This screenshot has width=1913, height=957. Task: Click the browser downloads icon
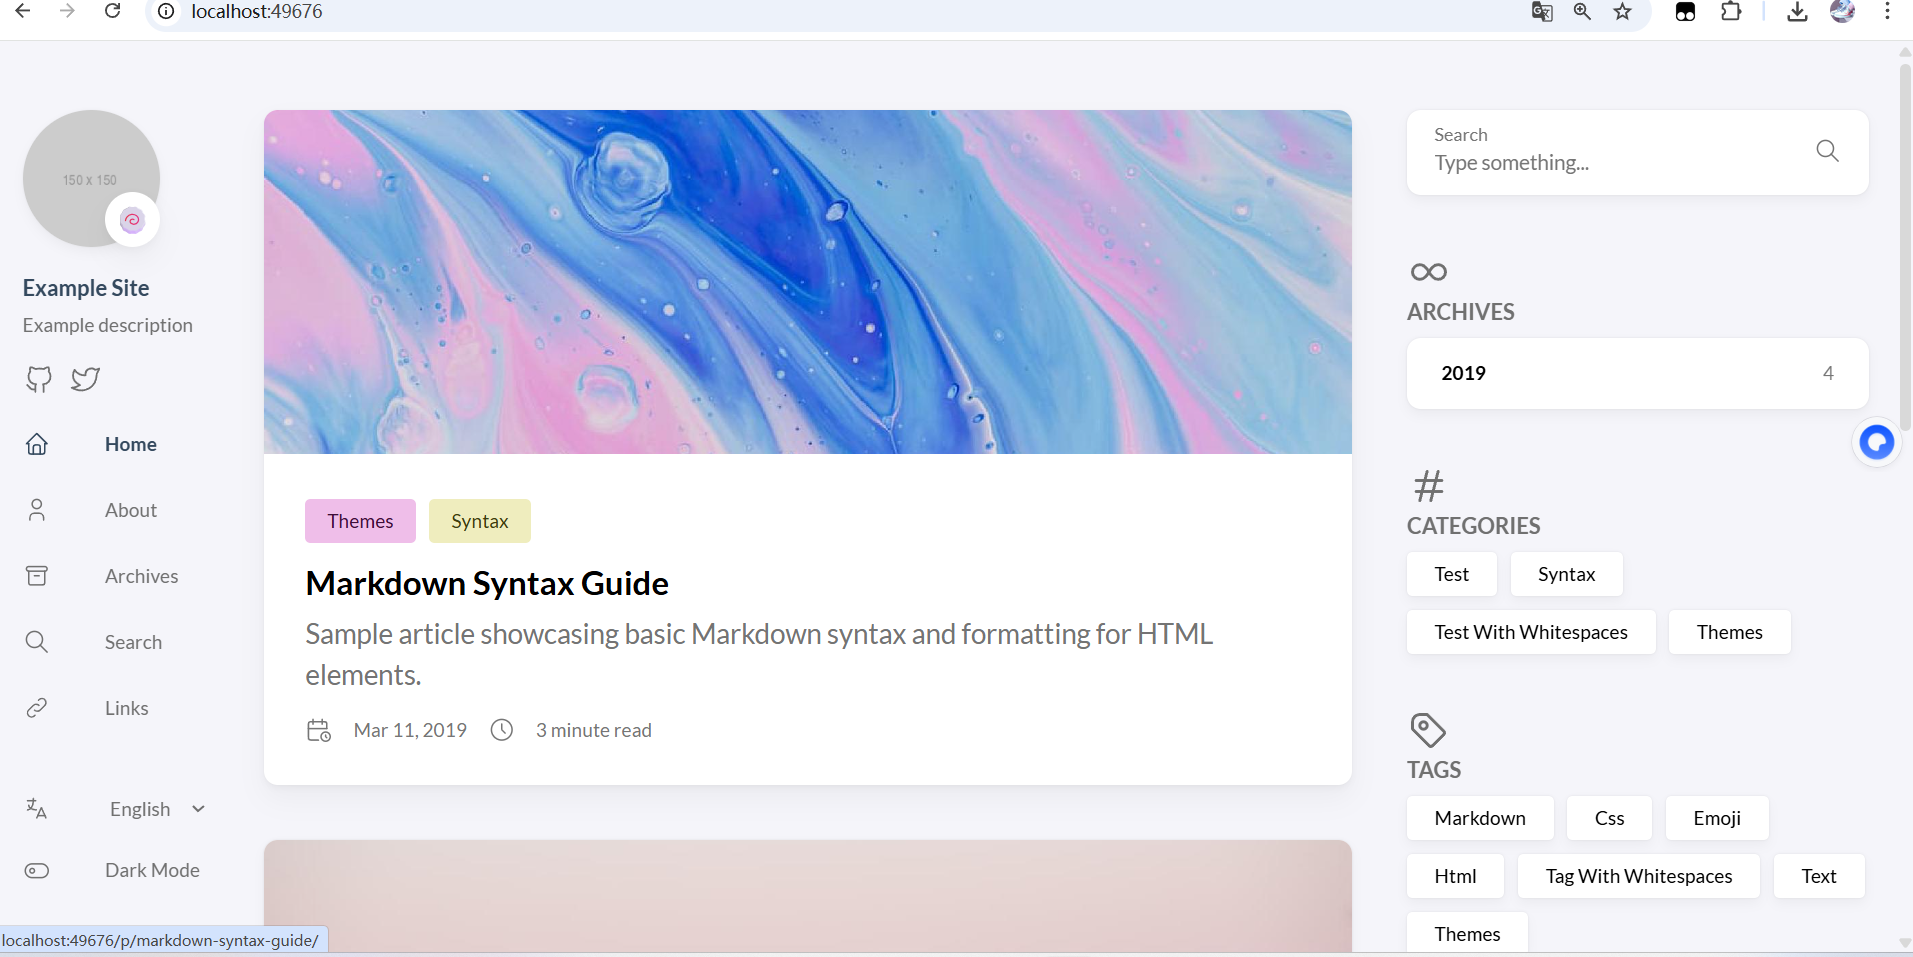(x=1796, y=12)
